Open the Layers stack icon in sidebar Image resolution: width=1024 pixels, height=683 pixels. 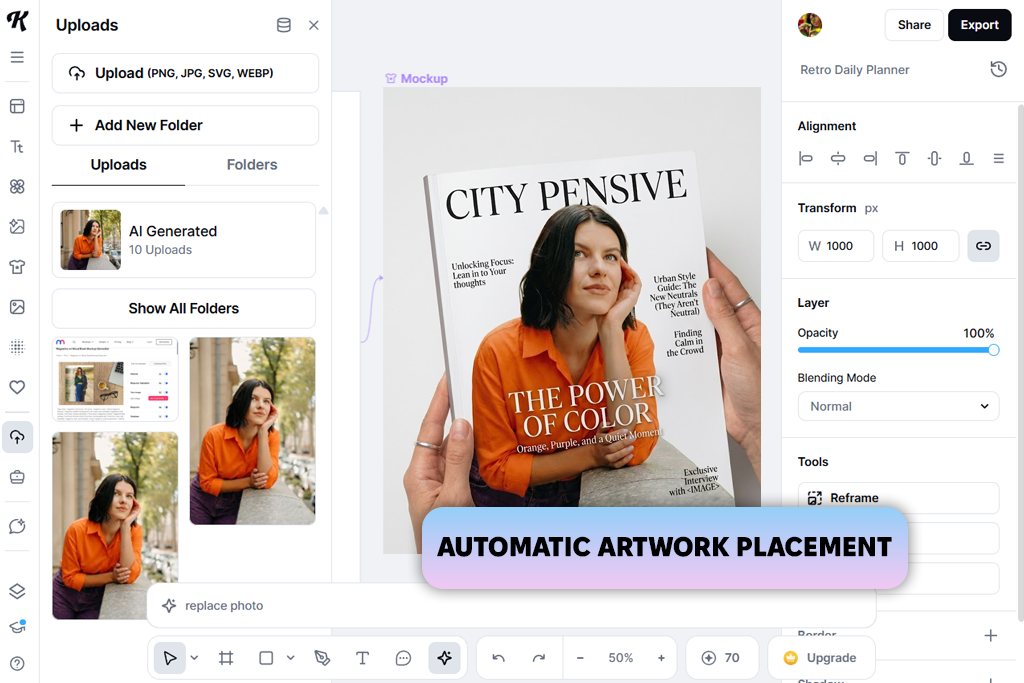[x=18, y=591]
